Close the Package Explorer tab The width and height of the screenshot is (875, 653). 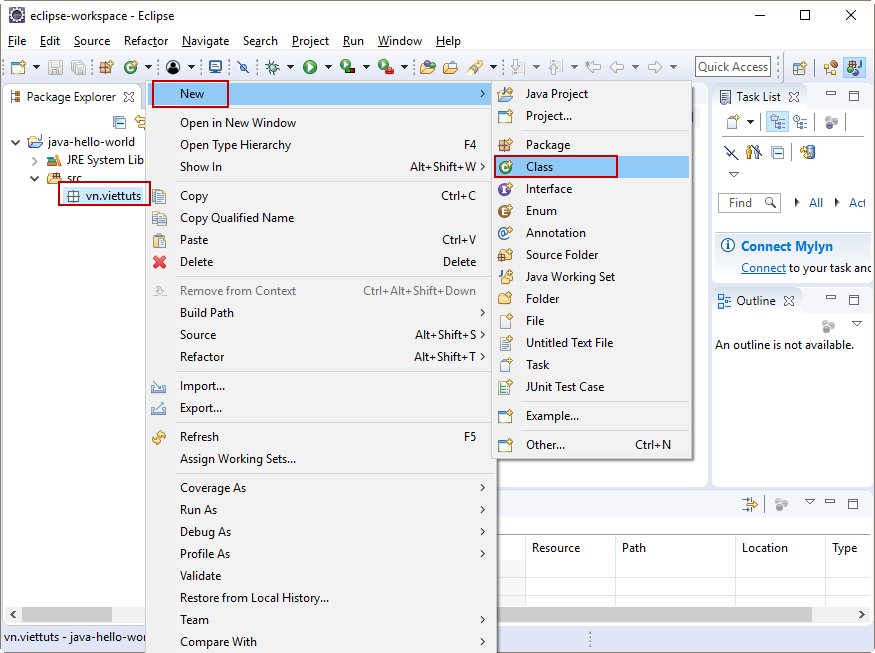[x=129, y=97]
